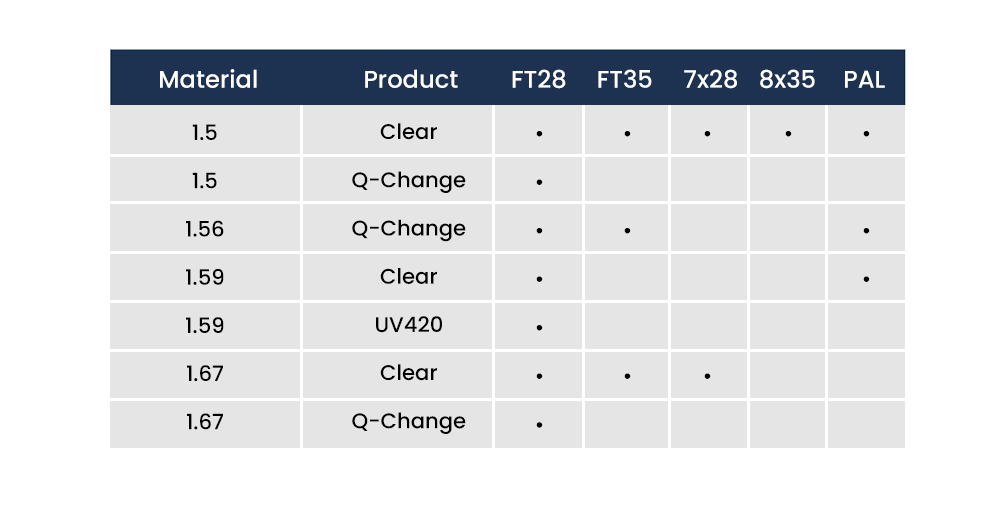This screenshot has width=1000, height=505.
Task: Click the Product column header
Action: [410, 79]
